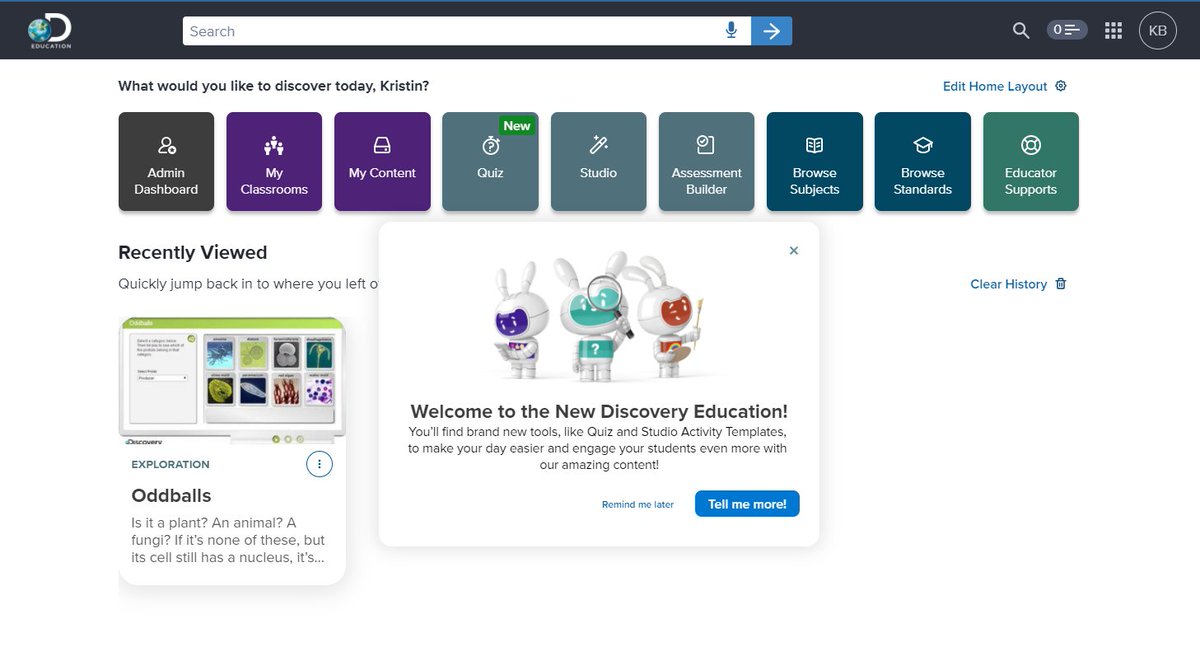Viewport: 1200px width, 647px height.
Task: Open the quicklist counter showing 0
Action: click(1067, 31)
